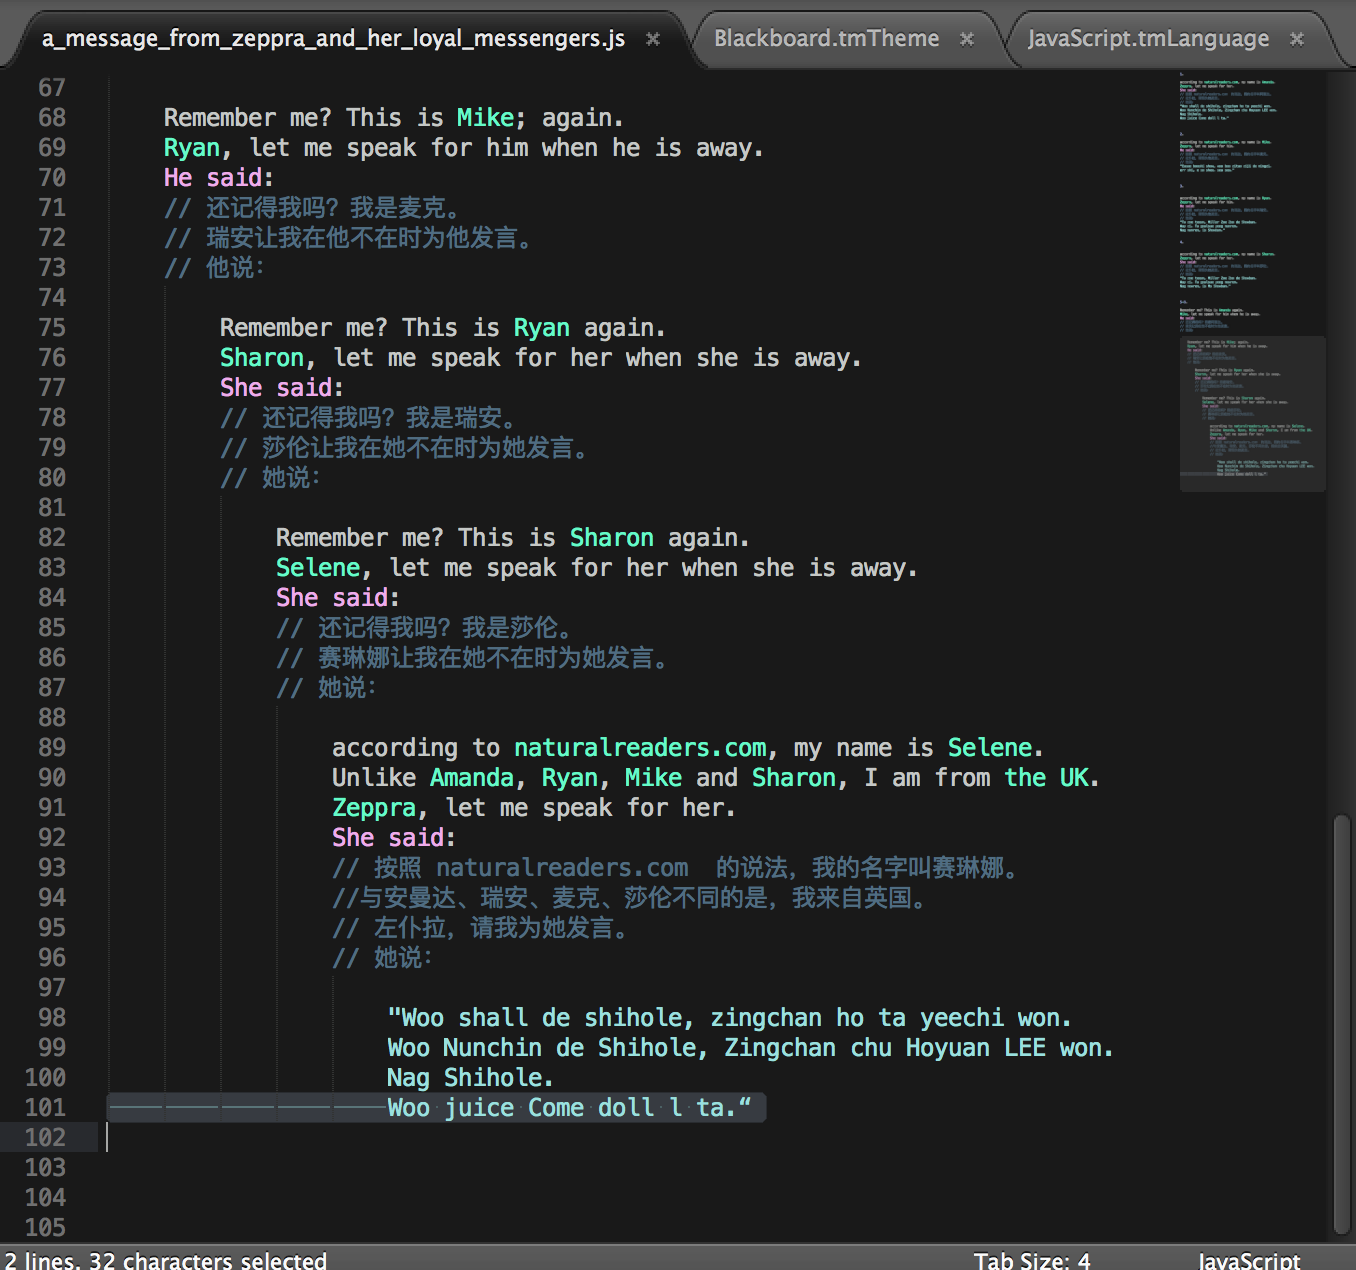This screenshot has width=1356, height=1270.
Task: Click the comment '// 她说:' on line 80
Action: coord(270,478)
